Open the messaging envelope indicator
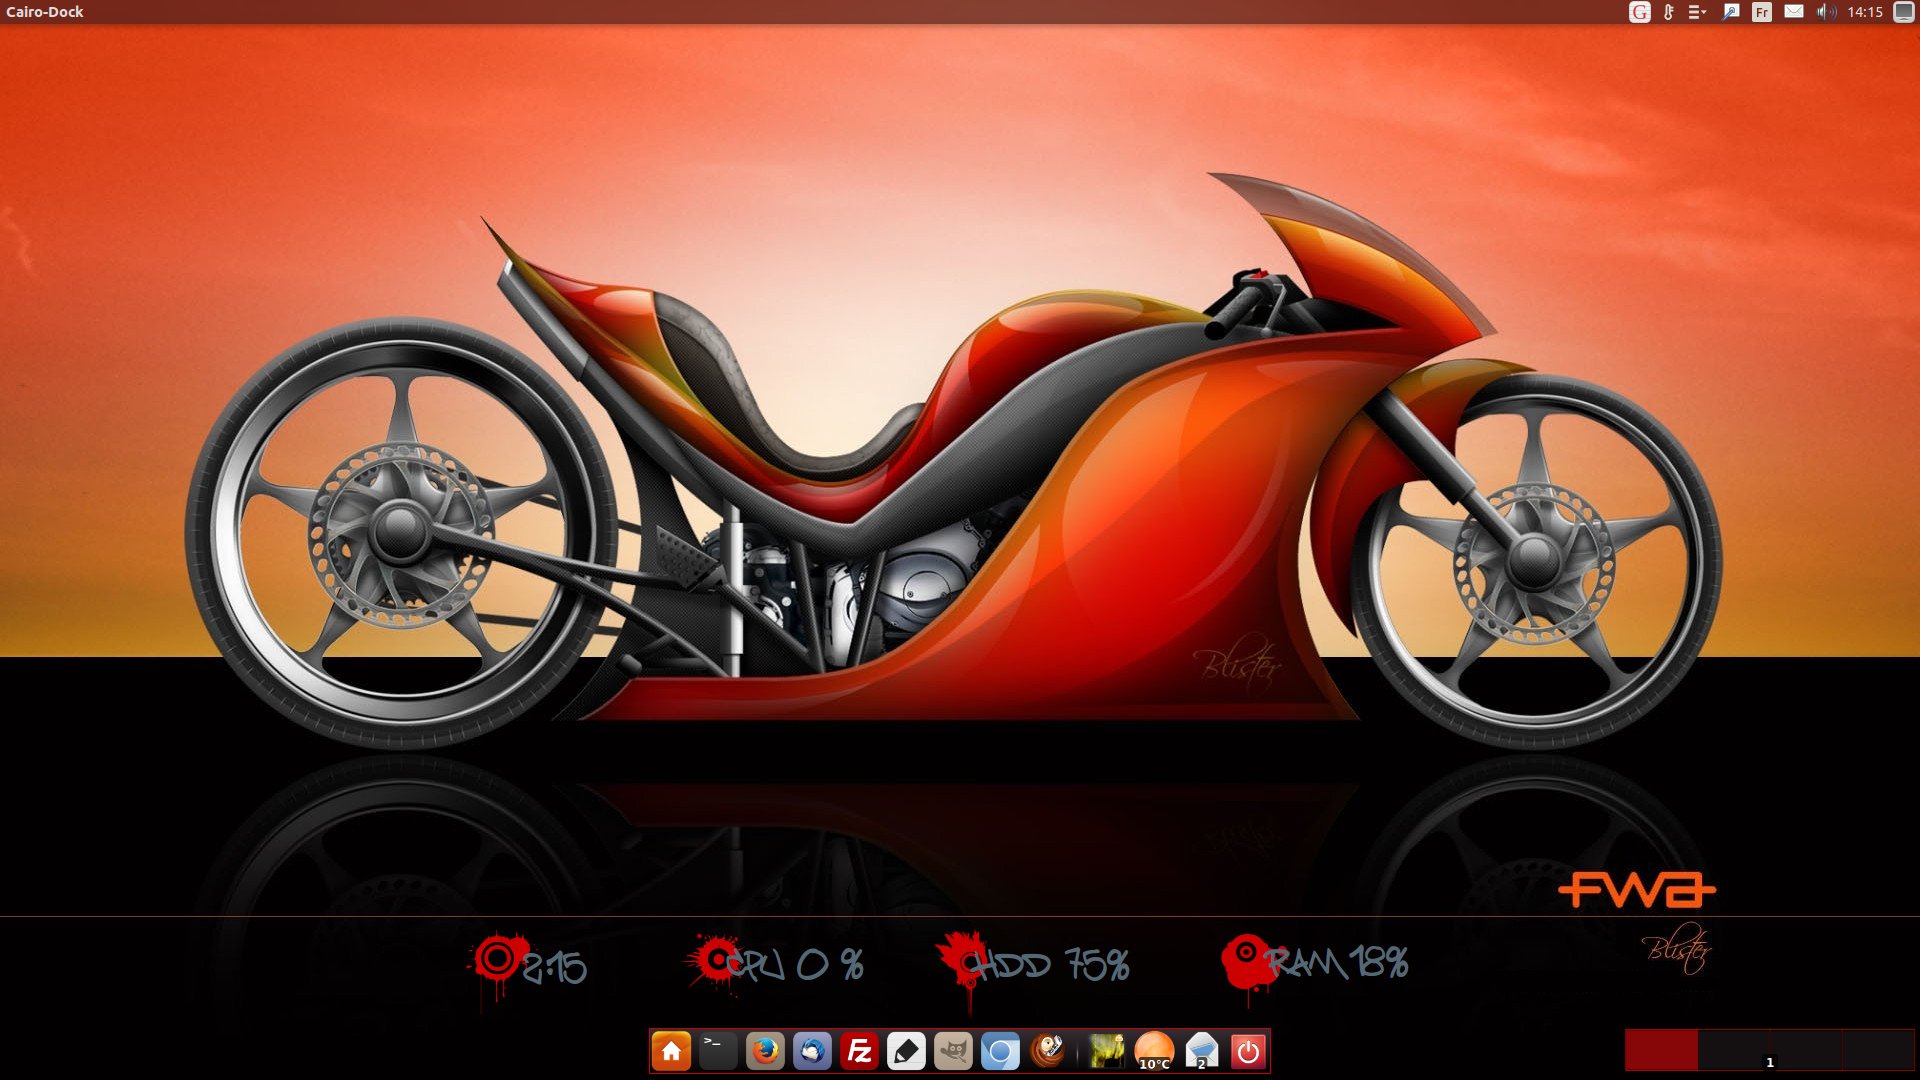The image size is (1920, 1080). pos(1794,12)
